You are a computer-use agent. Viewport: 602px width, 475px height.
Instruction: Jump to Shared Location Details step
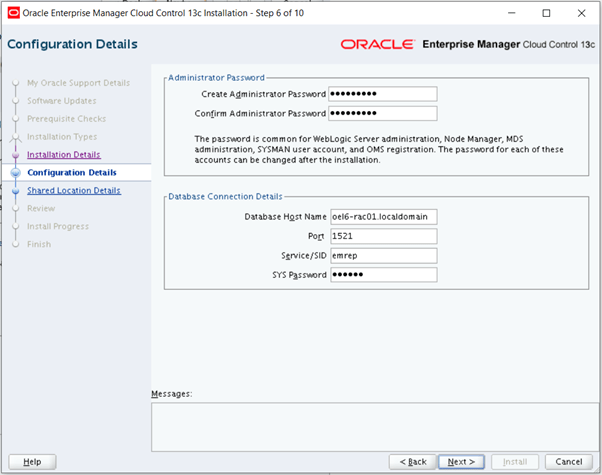[x=73, y=190]
